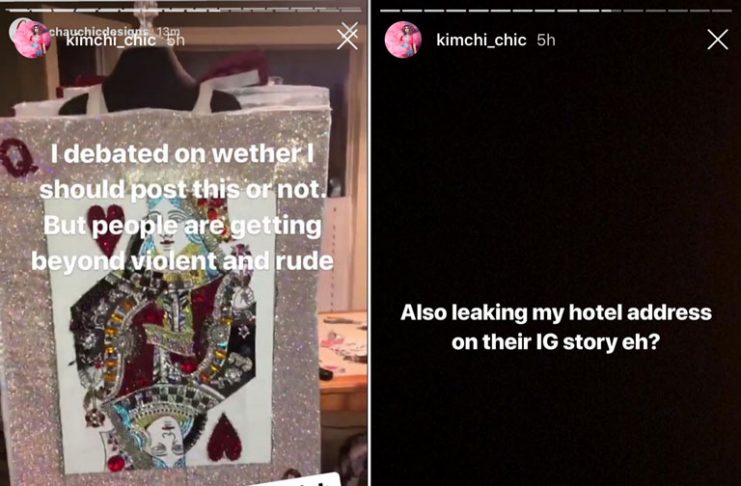Tap the 'on their IG story eh?' line
Image resolution: width=741 pixels, height=486 pixels.
point(555,342)
